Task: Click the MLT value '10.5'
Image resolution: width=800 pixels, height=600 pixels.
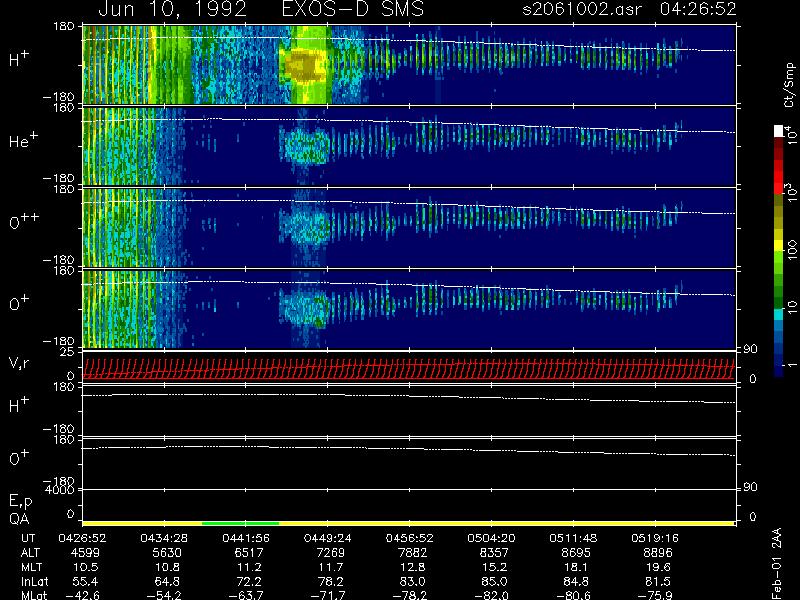Action: coord(86,567)
